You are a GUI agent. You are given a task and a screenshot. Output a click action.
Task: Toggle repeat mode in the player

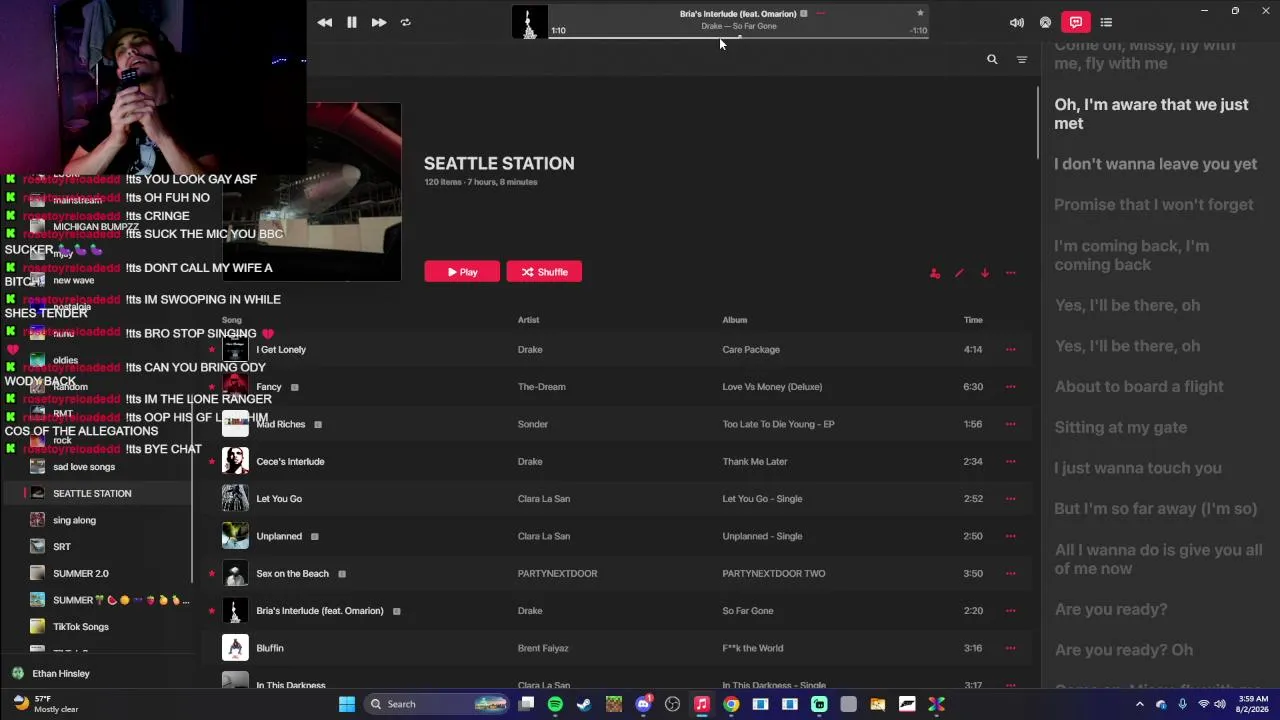(406, 22)
